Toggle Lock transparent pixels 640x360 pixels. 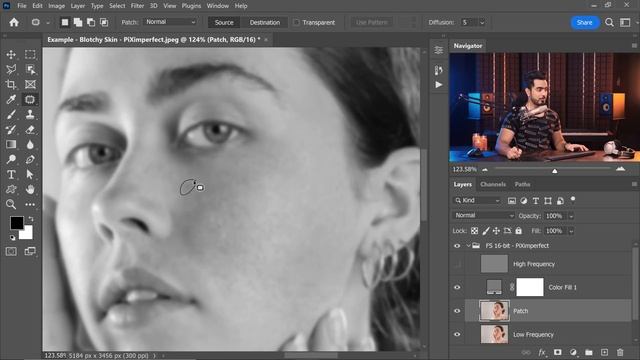click(x=474, y=231)
